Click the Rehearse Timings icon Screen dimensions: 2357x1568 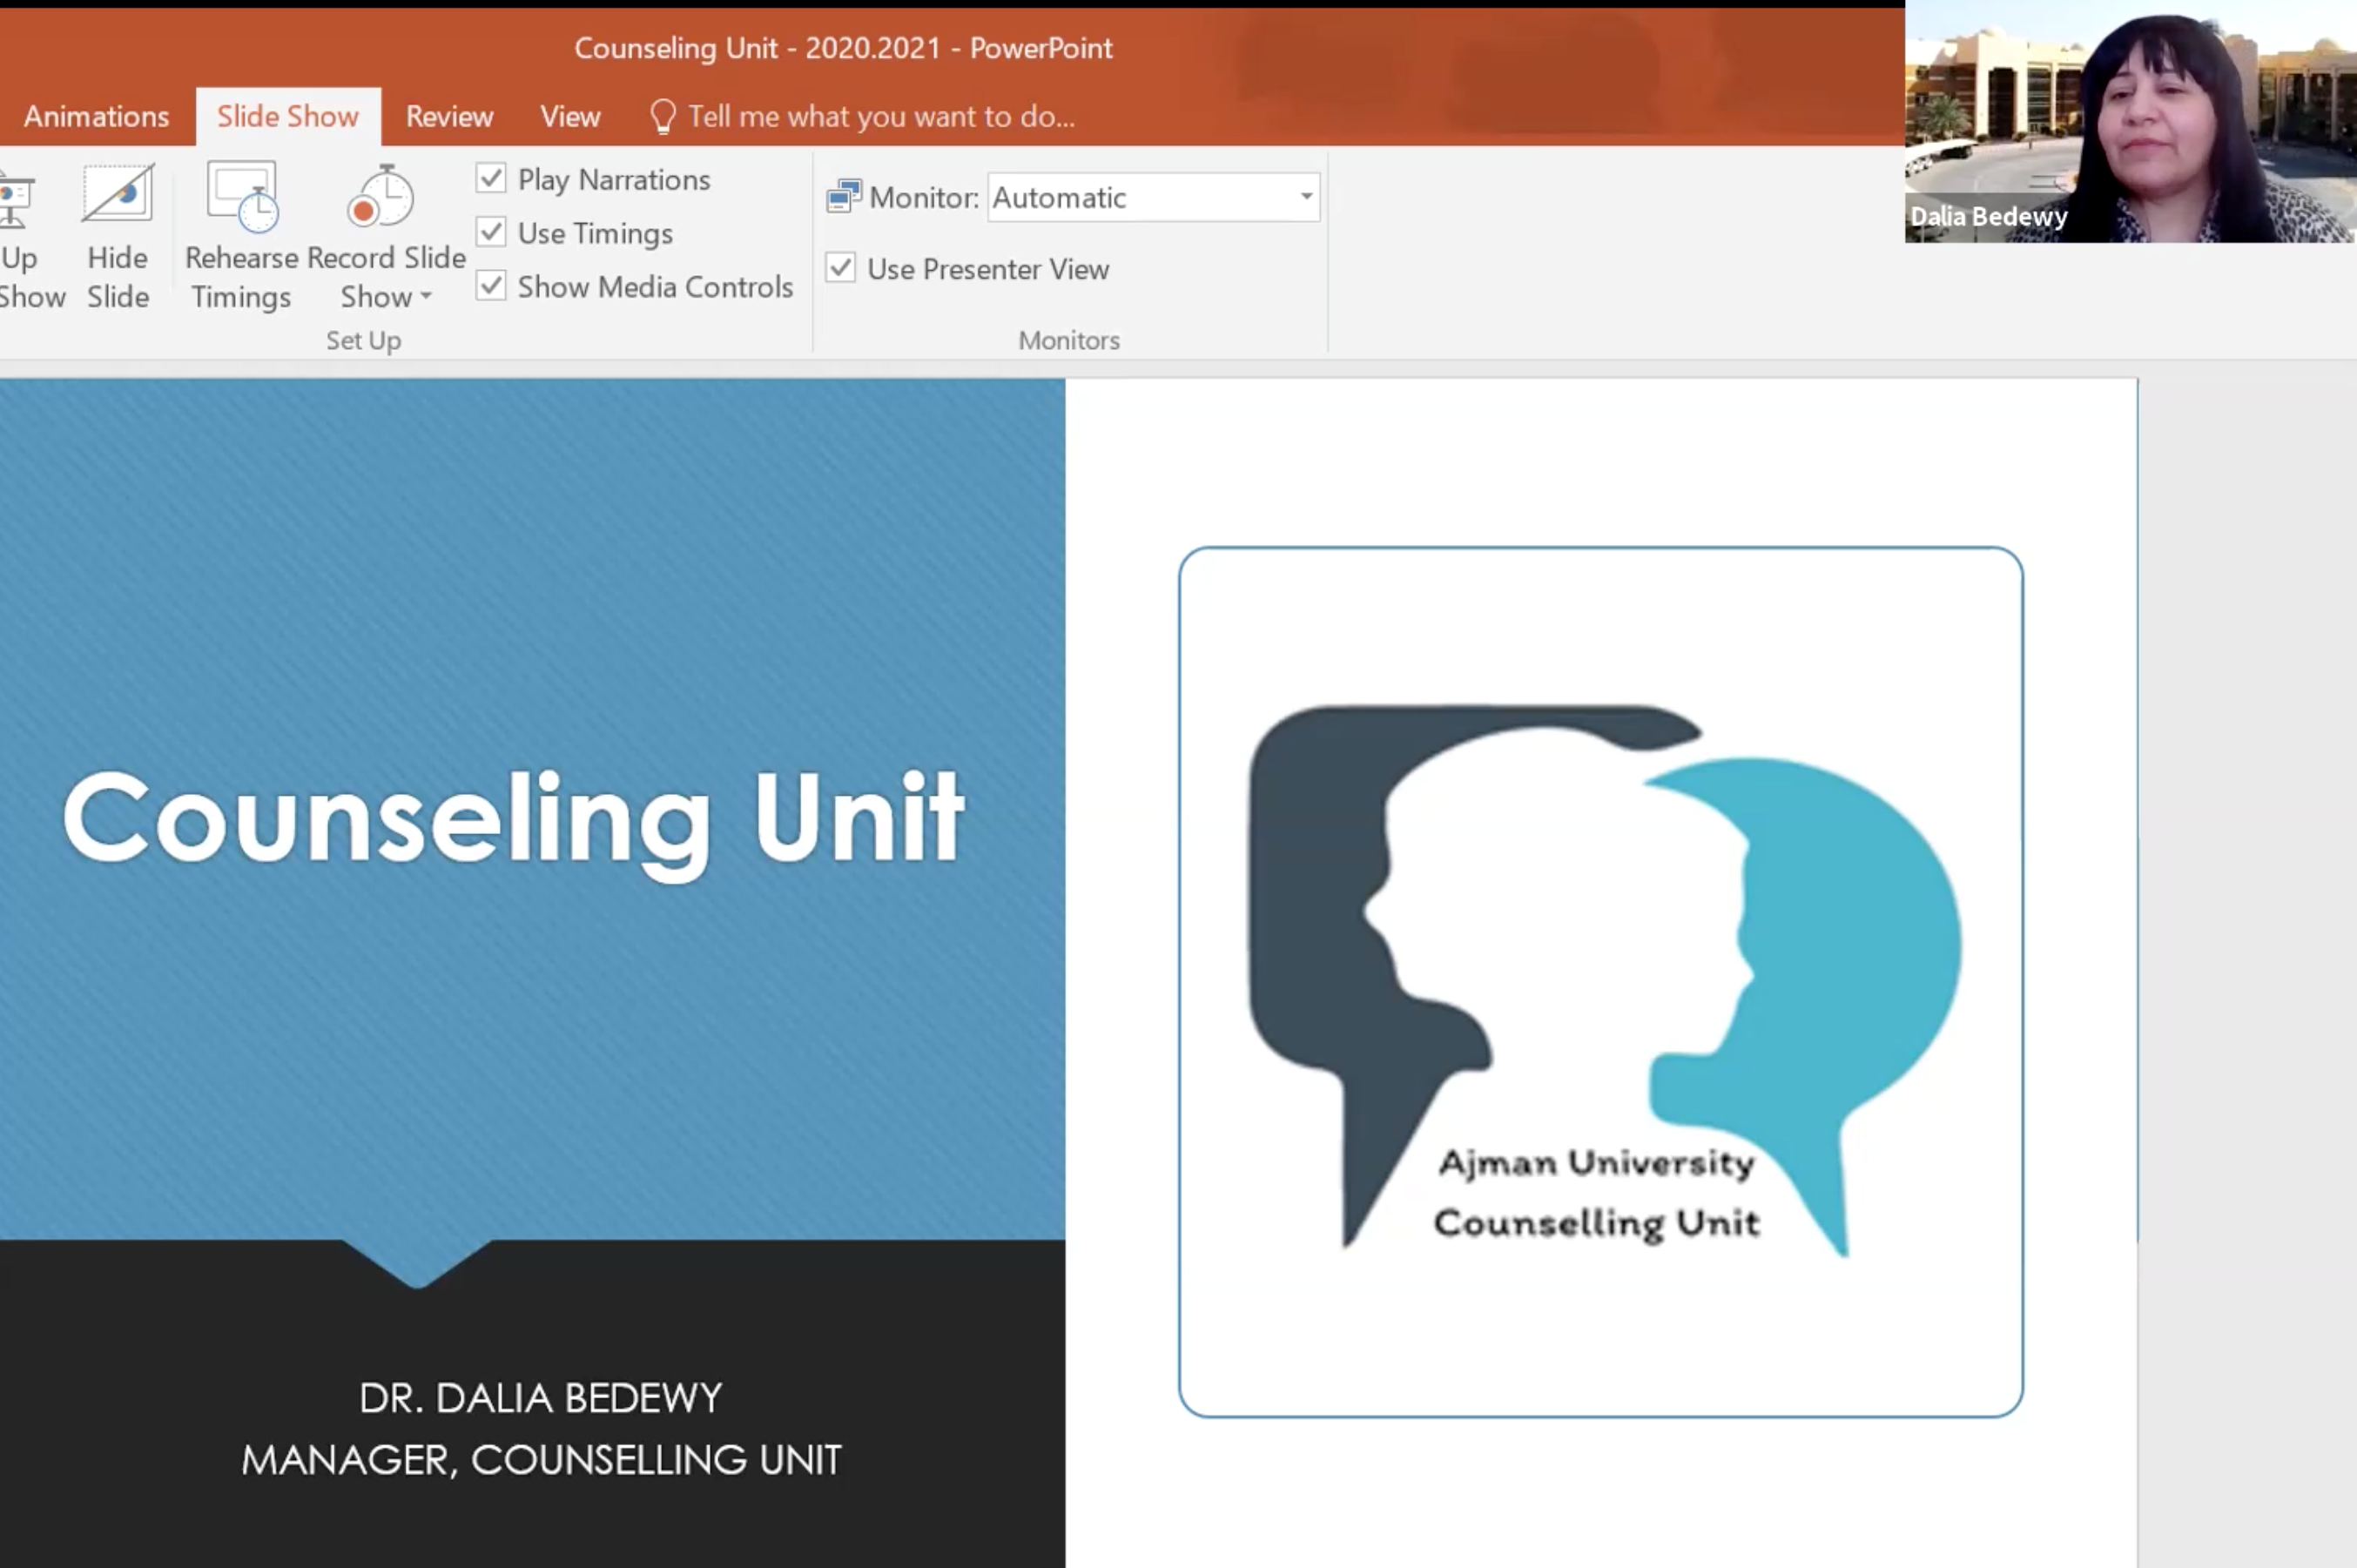tap(241, 196)
